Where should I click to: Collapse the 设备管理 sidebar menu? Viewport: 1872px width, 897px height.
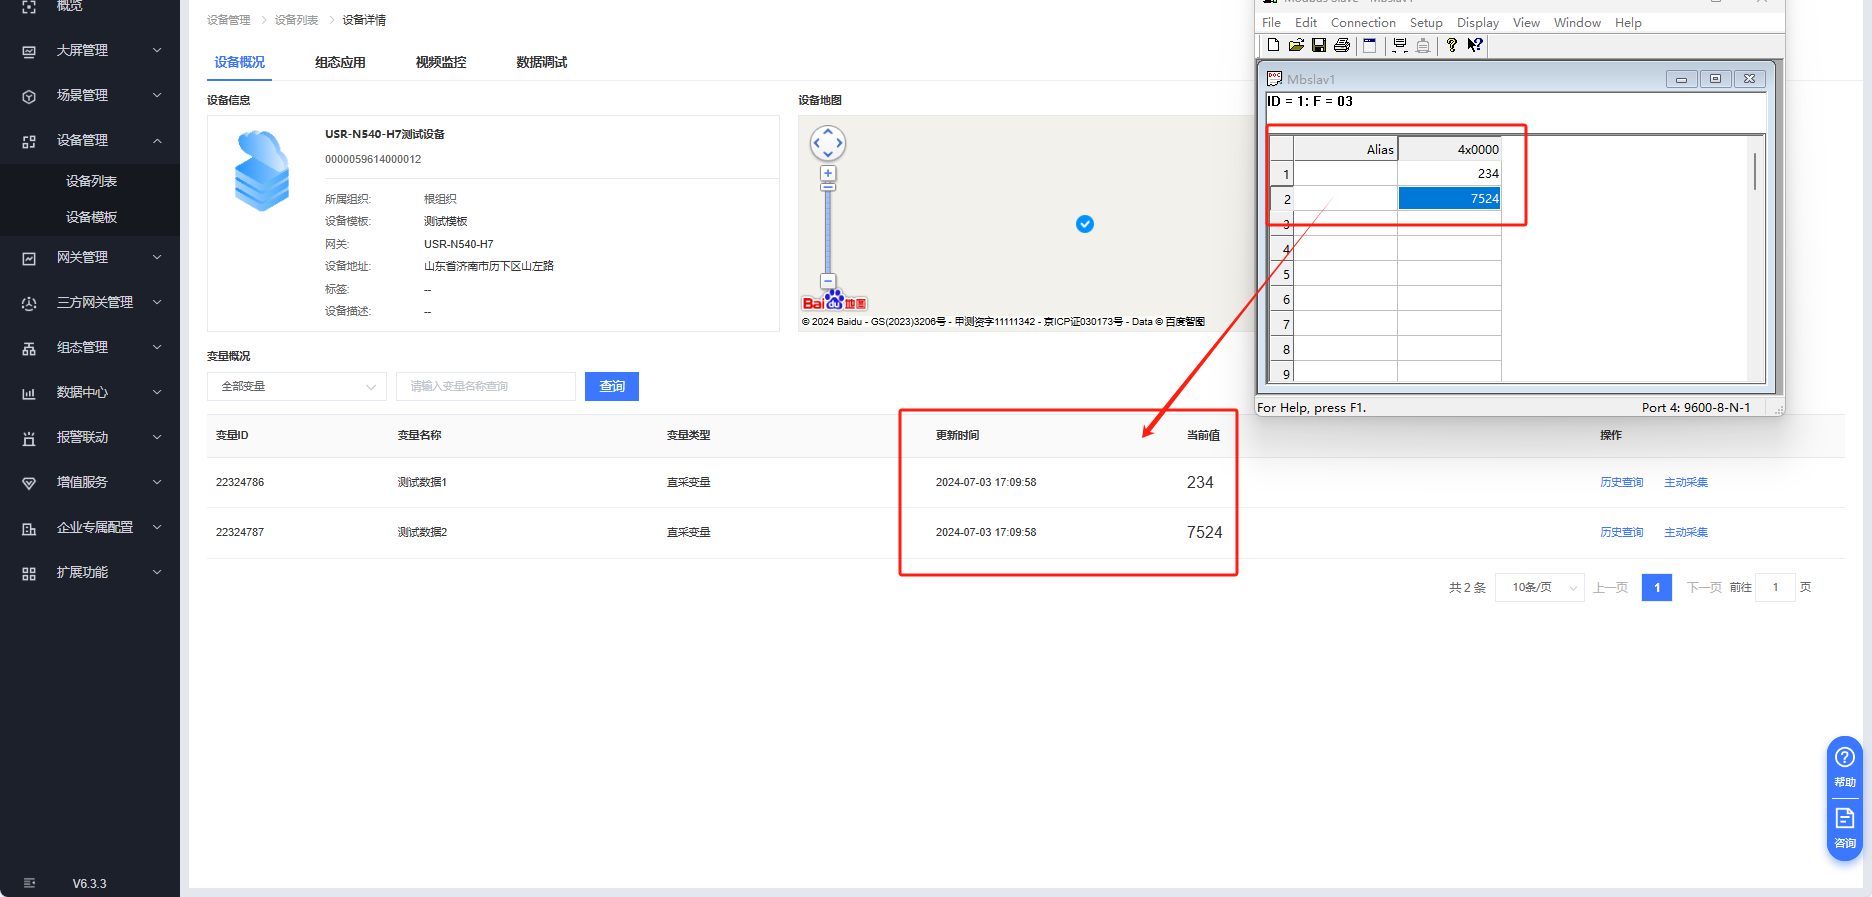click(x=90, y=141)
